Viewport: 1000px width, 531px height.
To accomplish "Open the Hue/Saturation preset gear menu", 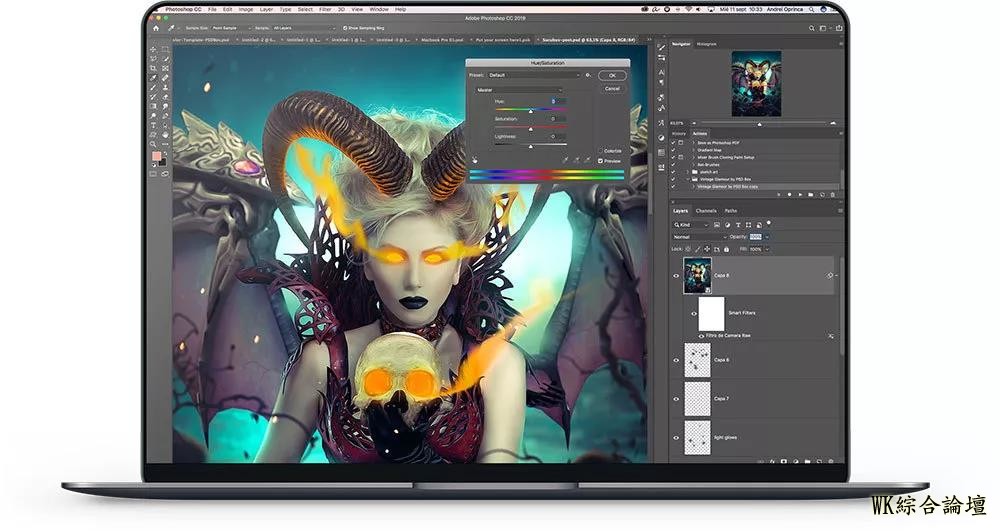I will [588, 75].
